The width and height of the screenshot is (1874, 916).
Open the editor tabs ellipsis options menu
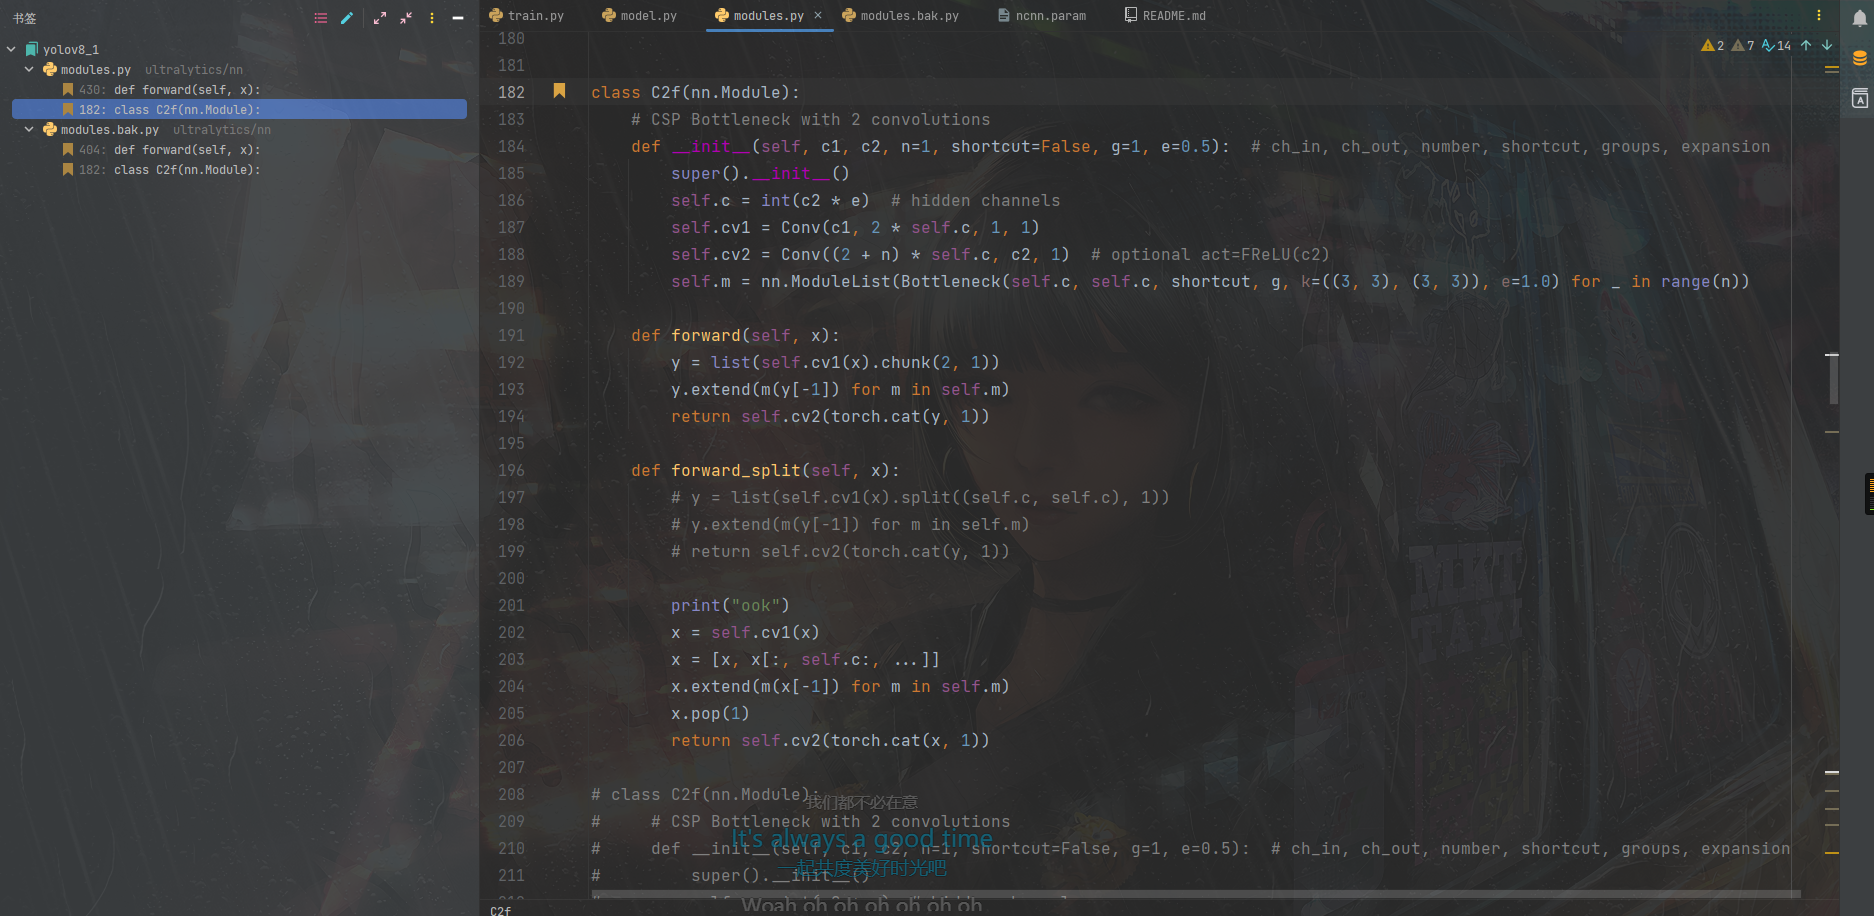(1818, 15)
